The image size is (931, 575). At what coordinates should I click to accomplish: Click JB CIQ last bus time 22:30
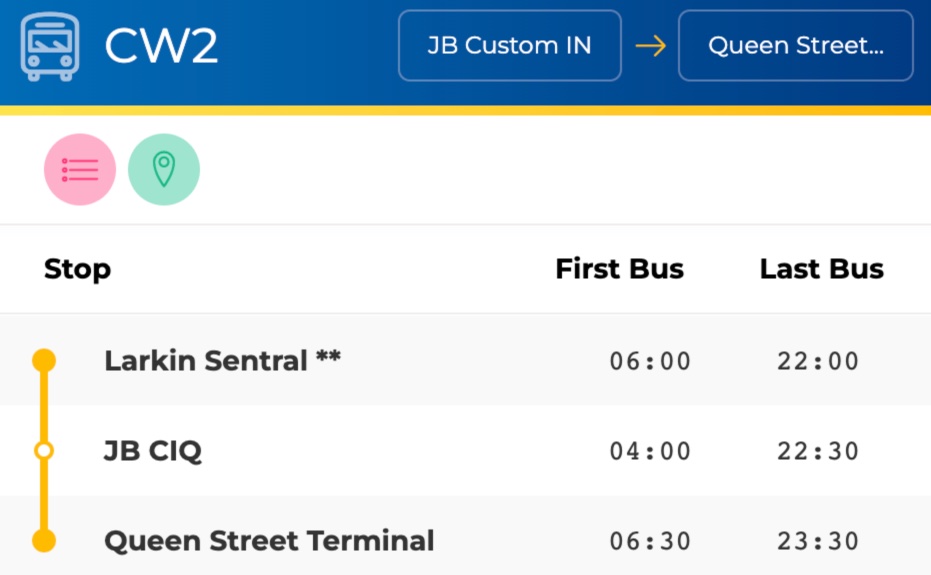(818, 451)
